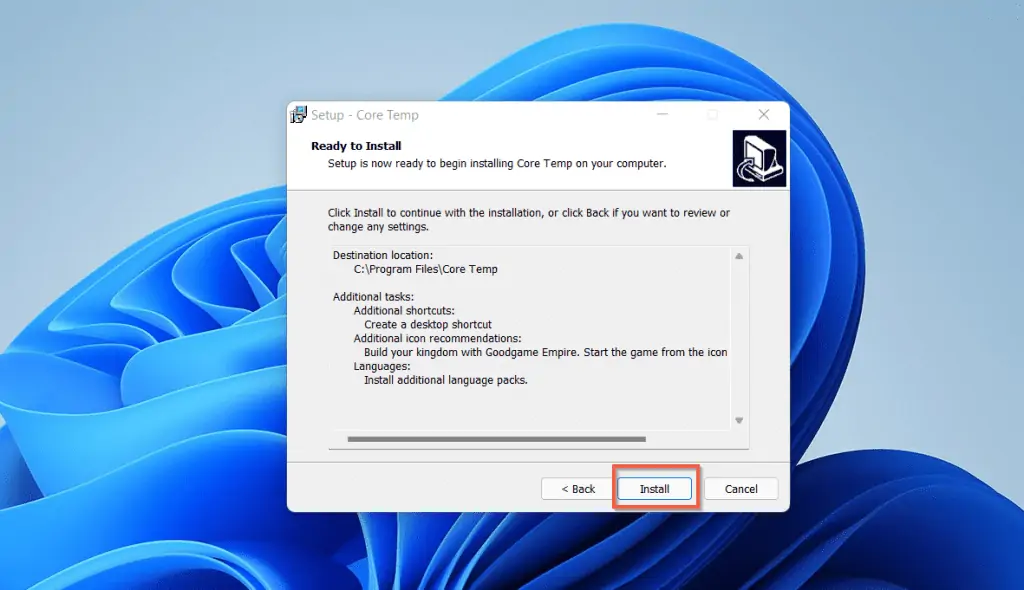Click the Setup - Core Temp title bar text
This screenshot has height=590, width=1024.
366,115
